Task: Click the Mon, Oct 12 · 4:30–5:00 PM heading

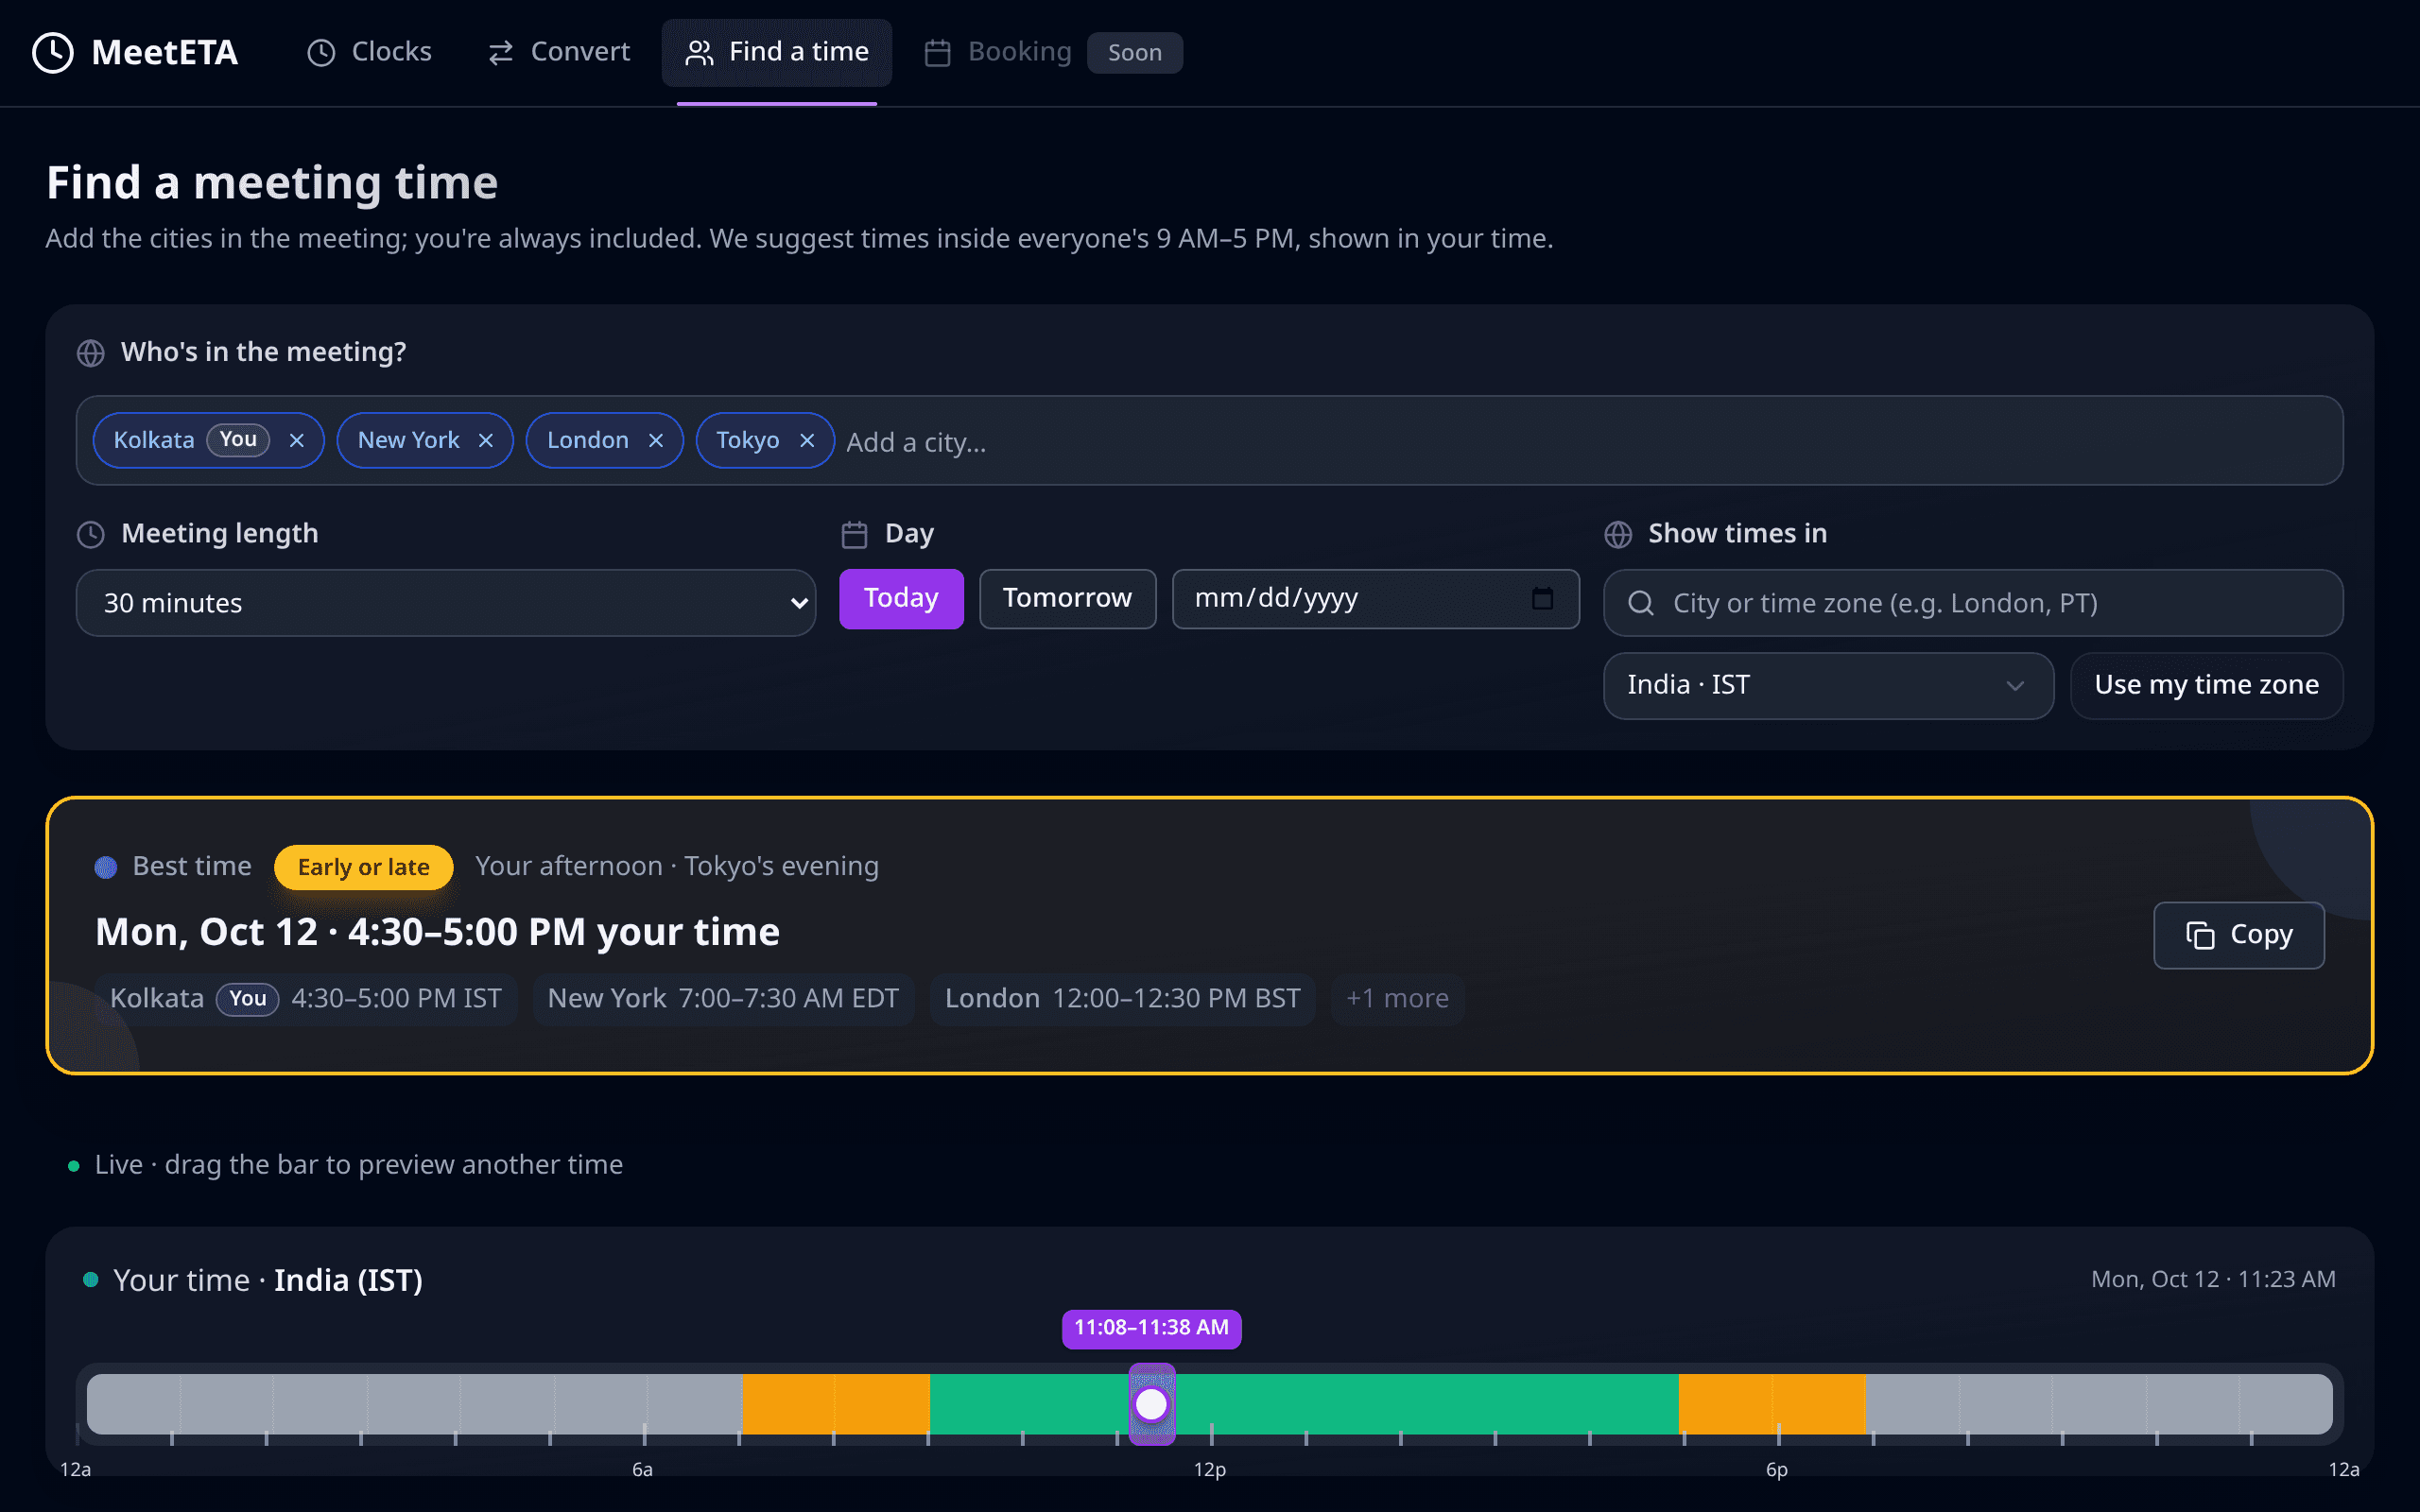Action: 437,931
